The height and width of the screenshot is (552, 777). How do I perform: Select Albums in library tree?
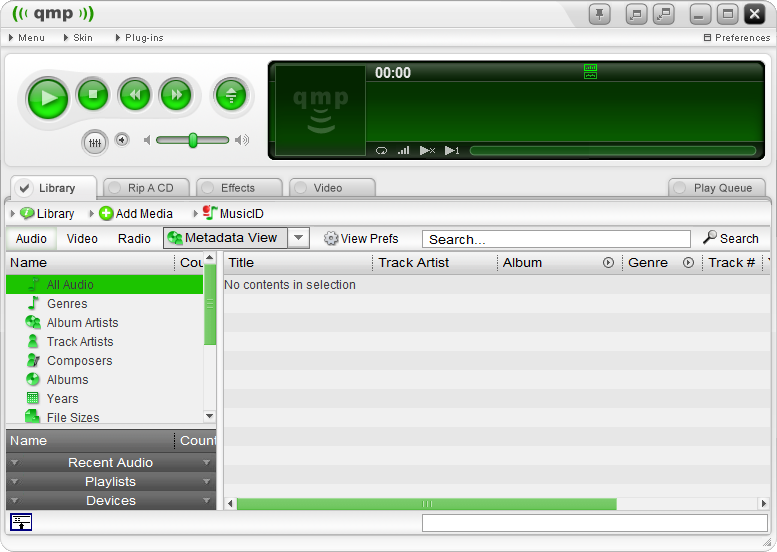[x=105, y=380]
